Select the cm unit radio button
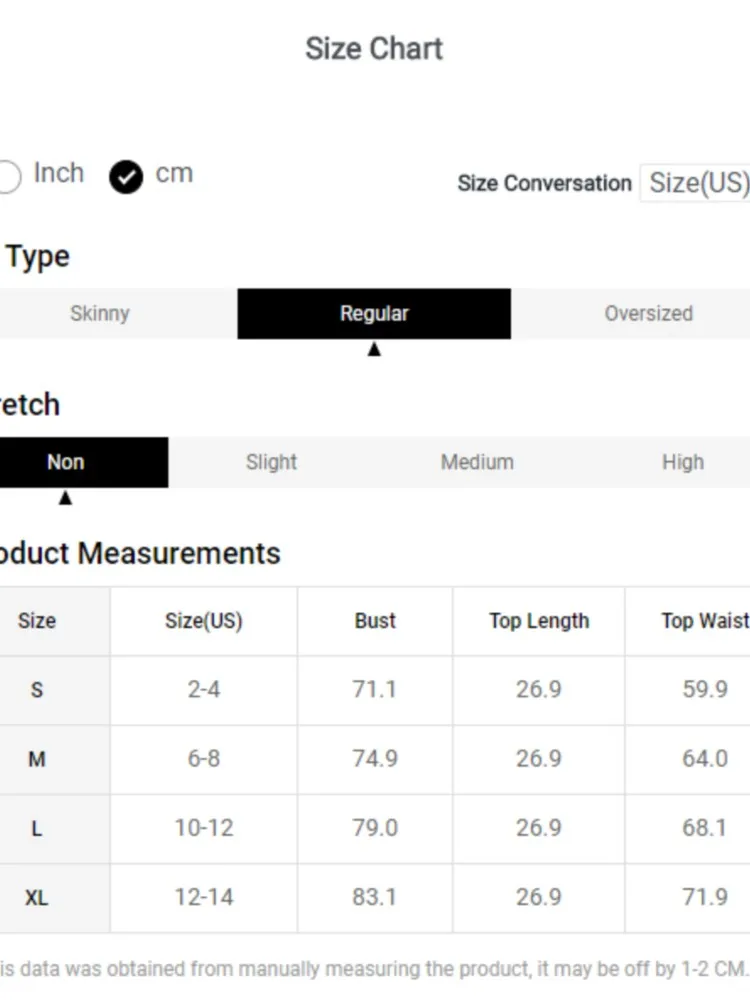Screen dimensions: 750x1000 click(126, 177)
